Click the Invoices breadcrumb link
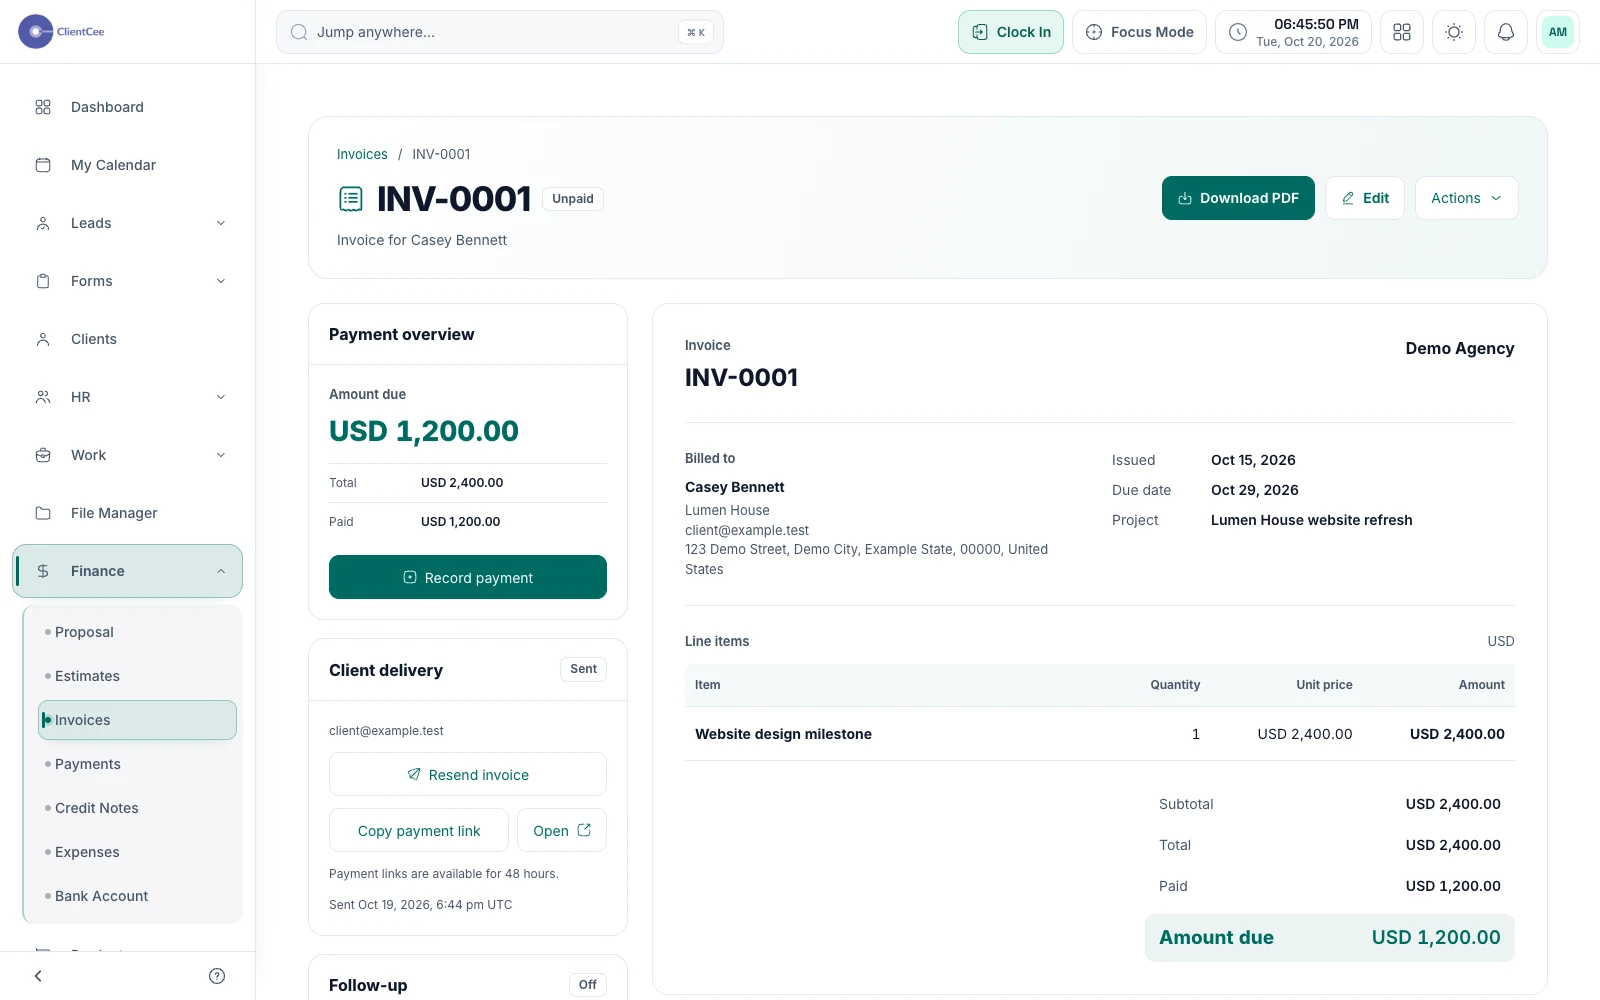This screenshot has height=1000, width=1600. point(362,154)
